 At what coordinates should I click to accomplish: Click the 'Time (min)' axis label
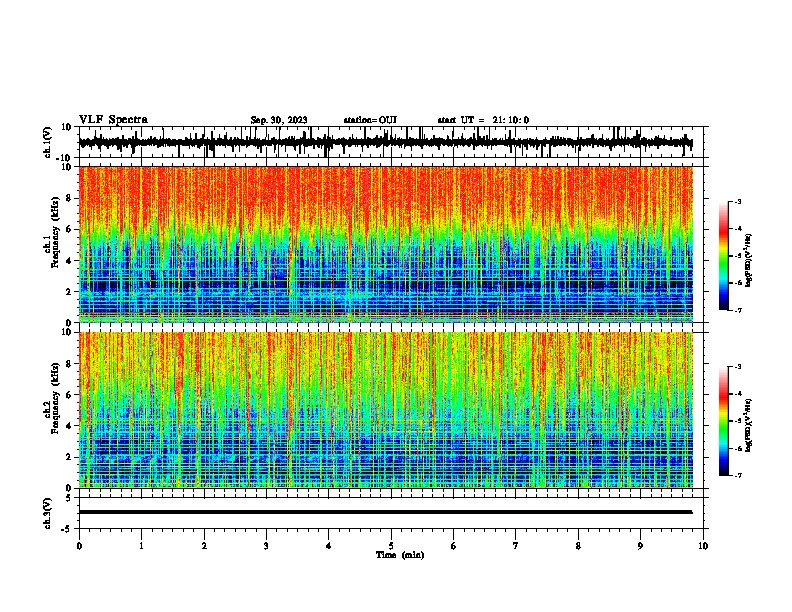coord(400,555)
